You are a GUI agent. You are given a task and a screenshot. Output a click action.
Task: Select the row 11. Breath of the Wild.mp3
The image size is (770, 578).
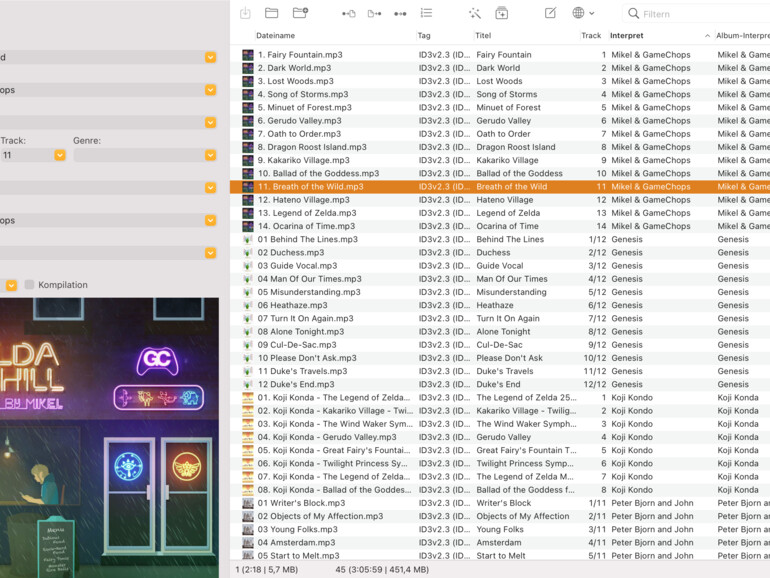[x=500, y=187]
